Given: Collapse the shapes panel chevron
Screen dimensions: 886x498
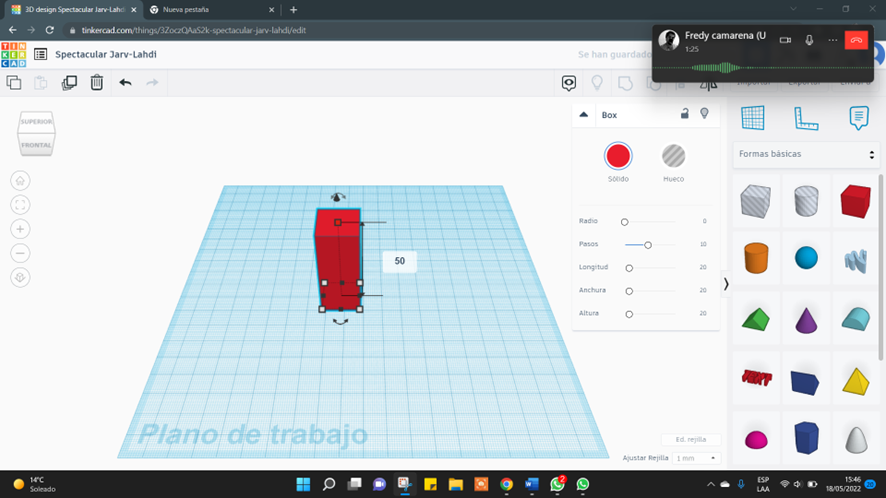Looking at the screenshot, I should tap(726, 284).
